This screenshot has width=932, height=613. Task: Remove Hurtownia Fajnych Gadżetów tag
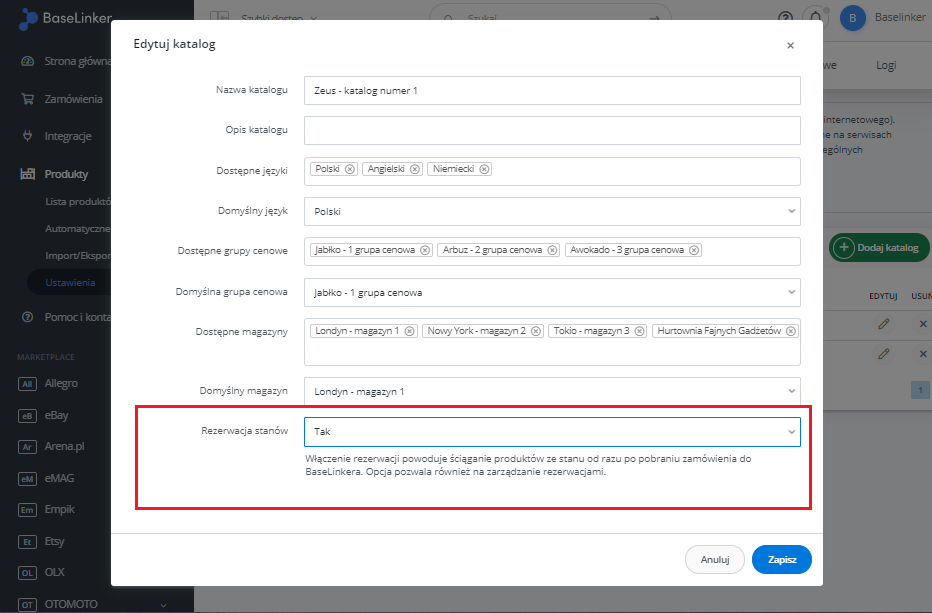coord(790,331)
